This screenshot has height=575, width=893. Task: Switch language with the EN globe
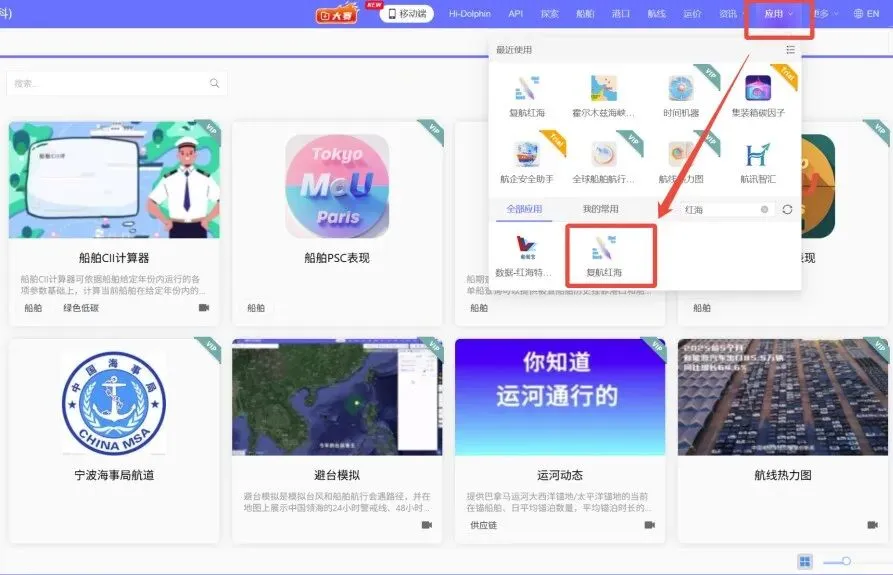click(866, 14)
